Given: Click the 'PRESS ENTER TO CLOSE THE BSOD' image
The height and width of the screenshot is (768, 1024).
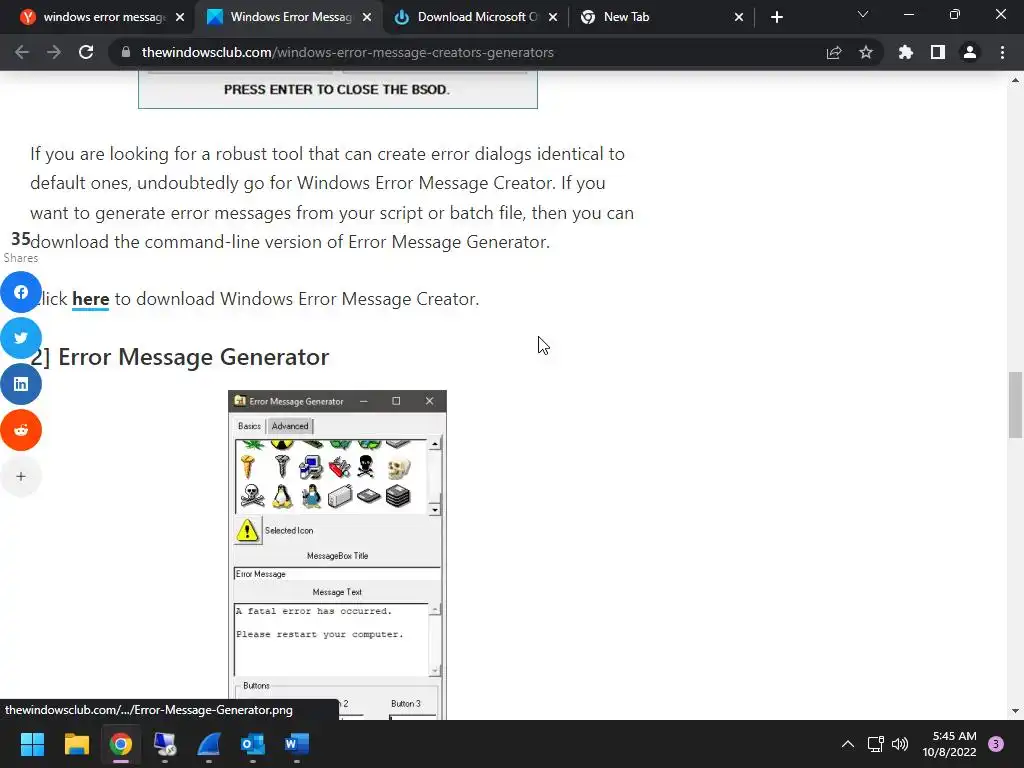Looking at the screenshot, I should (338, 89).
